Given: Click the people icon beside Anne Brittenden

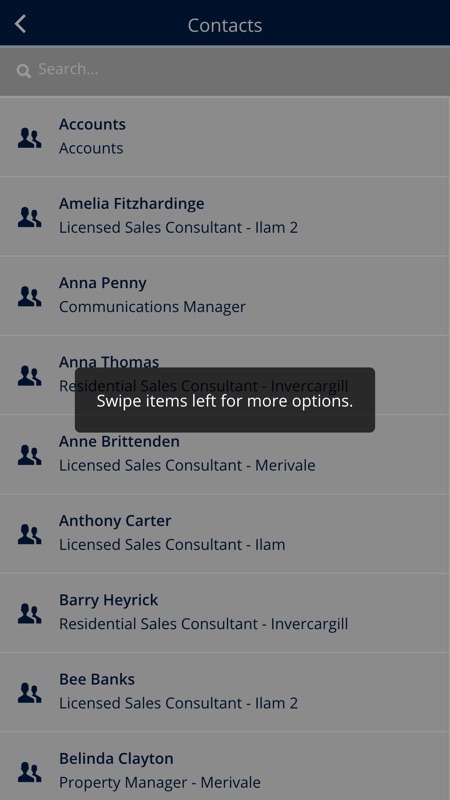Looking at the screenshot, I should pyautogui.click(x=30, y=455).
